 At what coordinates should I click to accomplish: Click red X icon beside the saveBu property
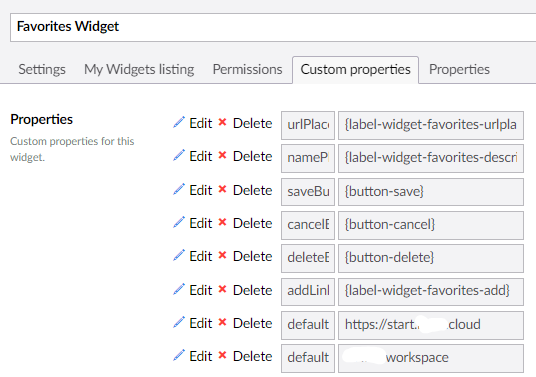click(x=222, y=189)
